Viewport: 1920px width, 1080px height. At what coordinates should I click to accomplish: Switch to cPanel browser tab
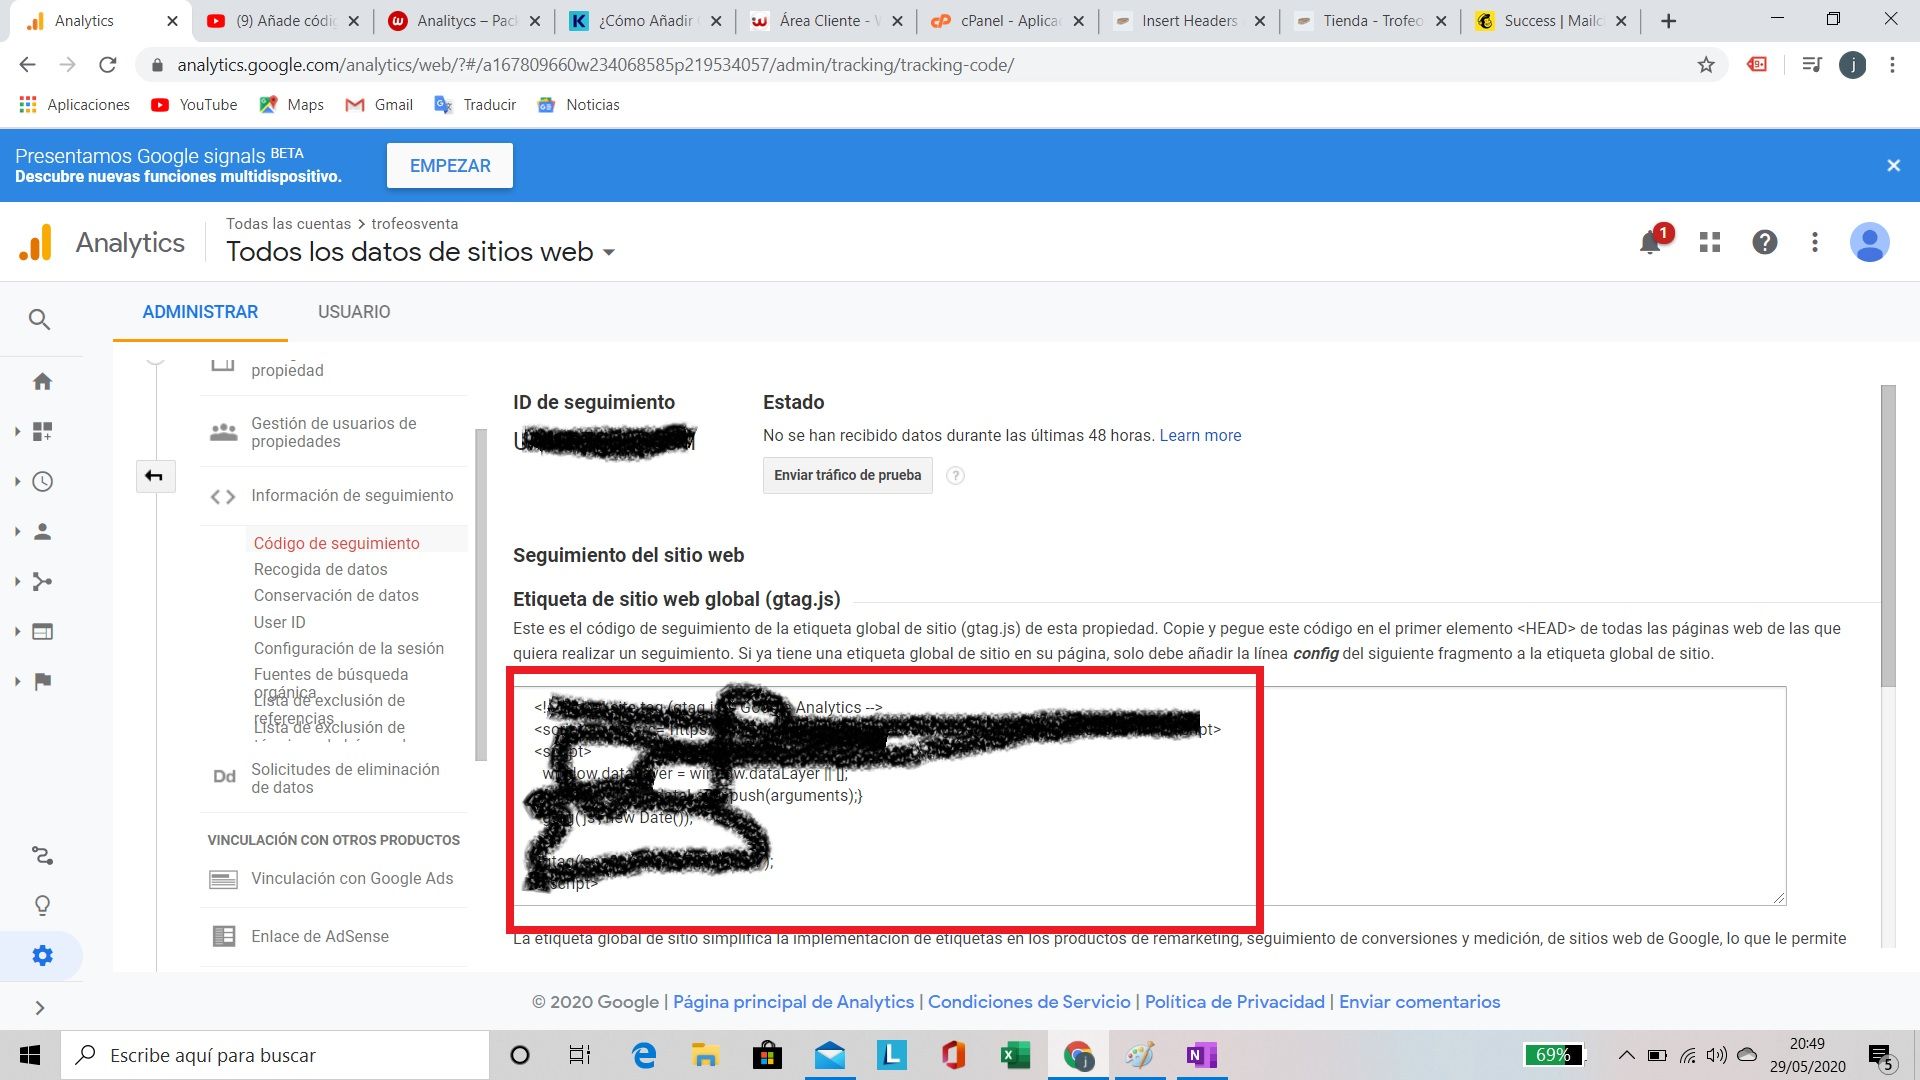pos(1008,21)
